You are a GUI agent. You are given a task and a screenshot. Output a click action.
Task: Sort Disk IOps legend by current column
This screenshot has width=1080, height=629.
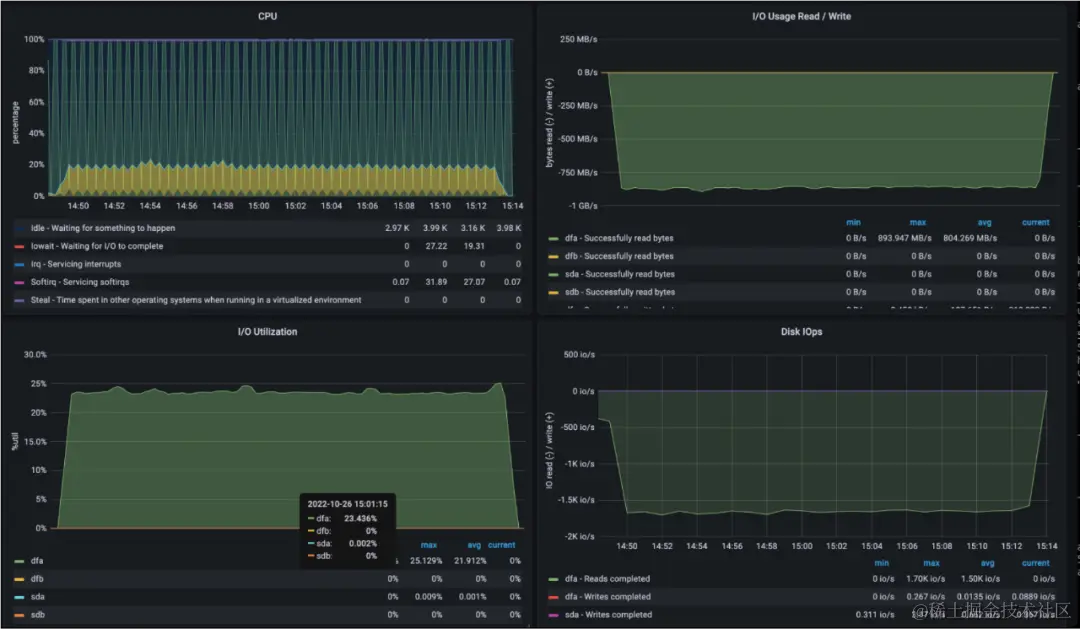point(1035,563)
